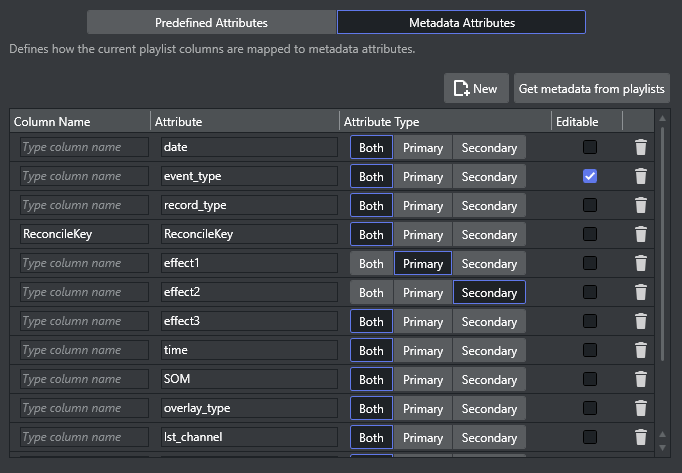Check Editable box for ReconcileKey row
The height and width of the screenshot is (473, 682).
(x=590, y=235)
